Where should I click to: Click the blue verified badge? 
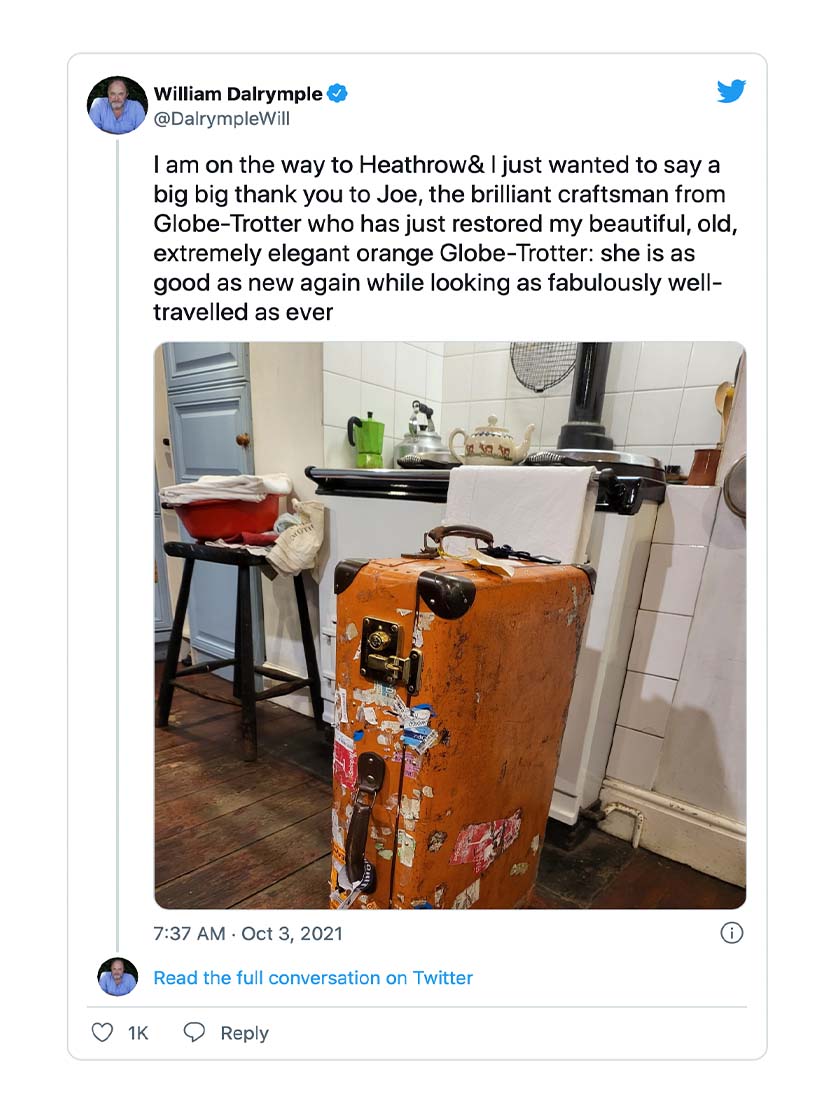(338, 94)
